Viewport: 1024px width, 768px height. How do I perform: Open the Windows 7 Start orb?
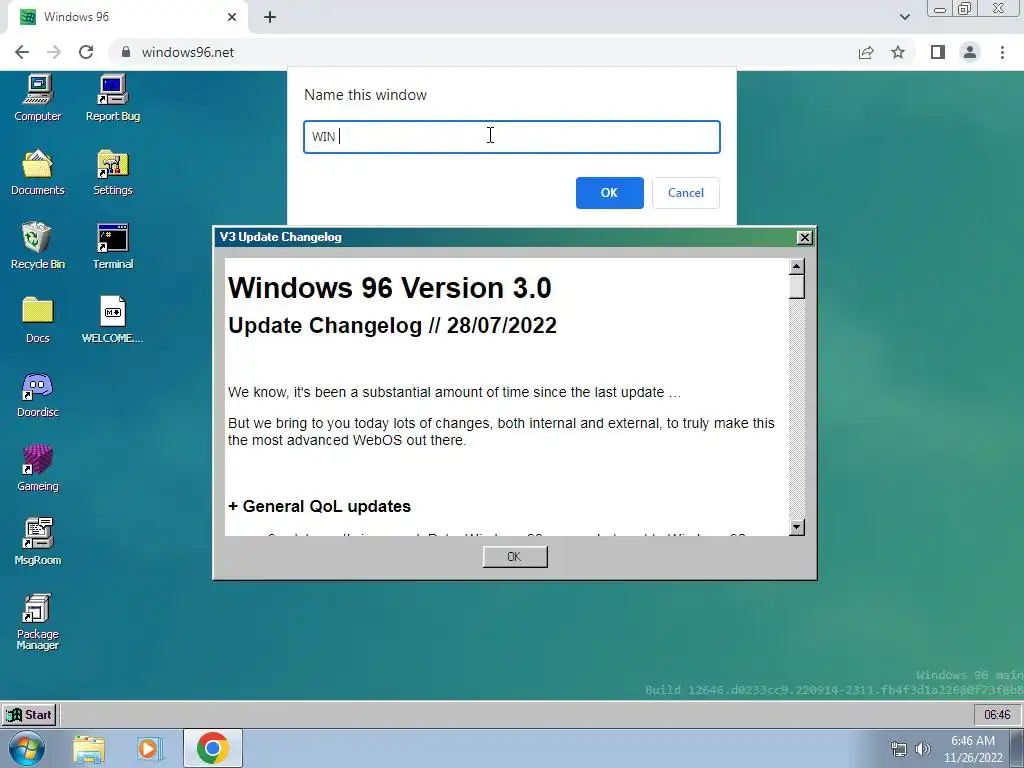[27, 748]
